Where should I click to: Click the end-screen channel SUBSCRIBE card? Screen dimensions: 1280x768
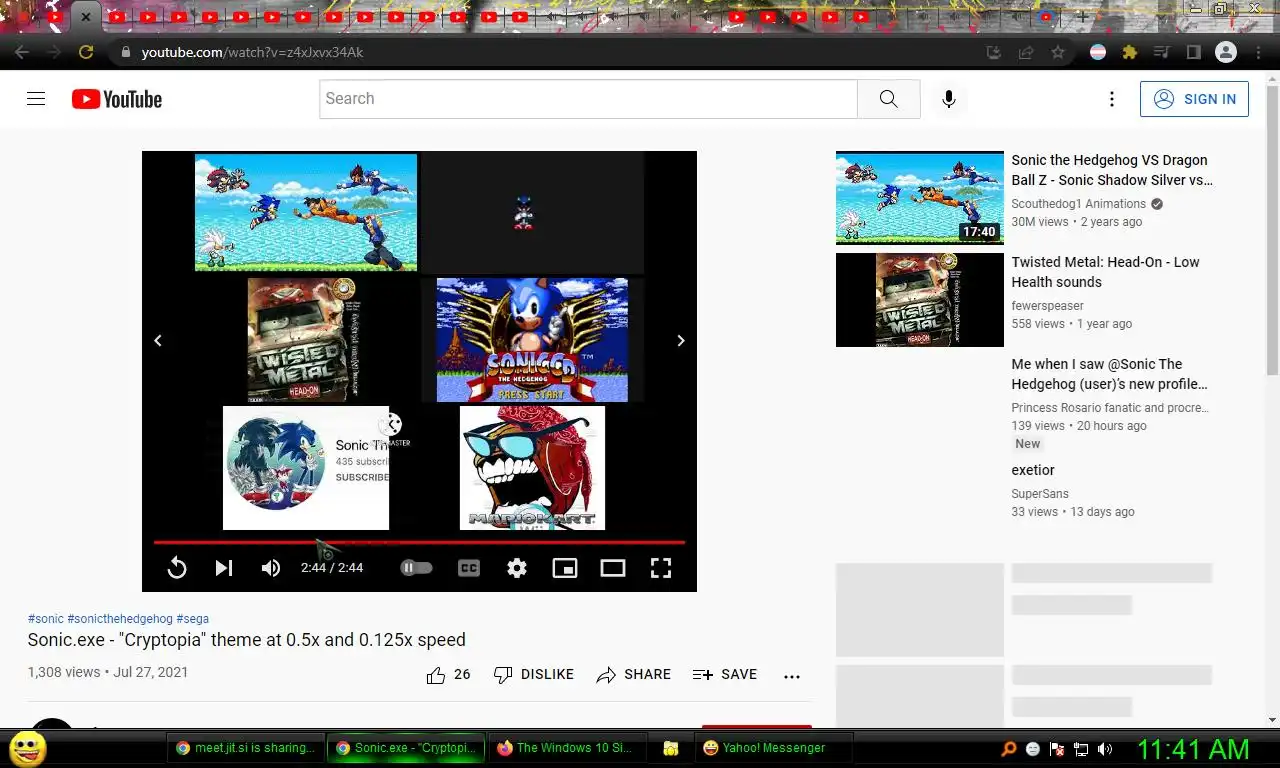pyautogui.click(x=306, y=467)
